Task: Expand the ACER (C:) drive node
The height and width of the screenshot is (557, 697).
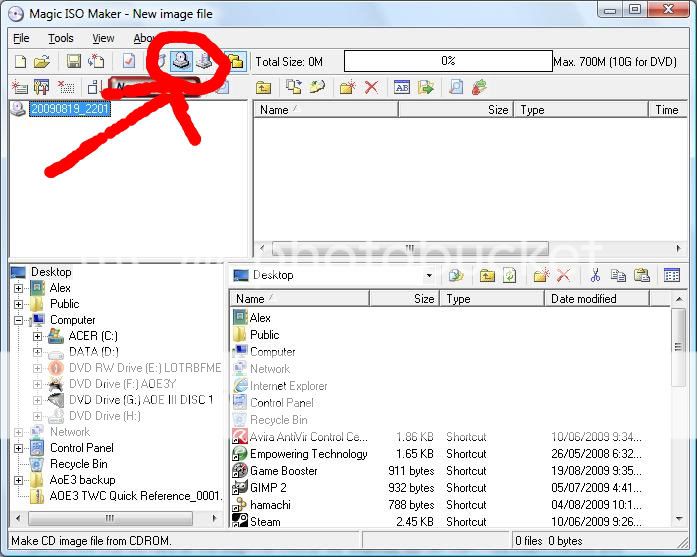Action: click(37, 336)
